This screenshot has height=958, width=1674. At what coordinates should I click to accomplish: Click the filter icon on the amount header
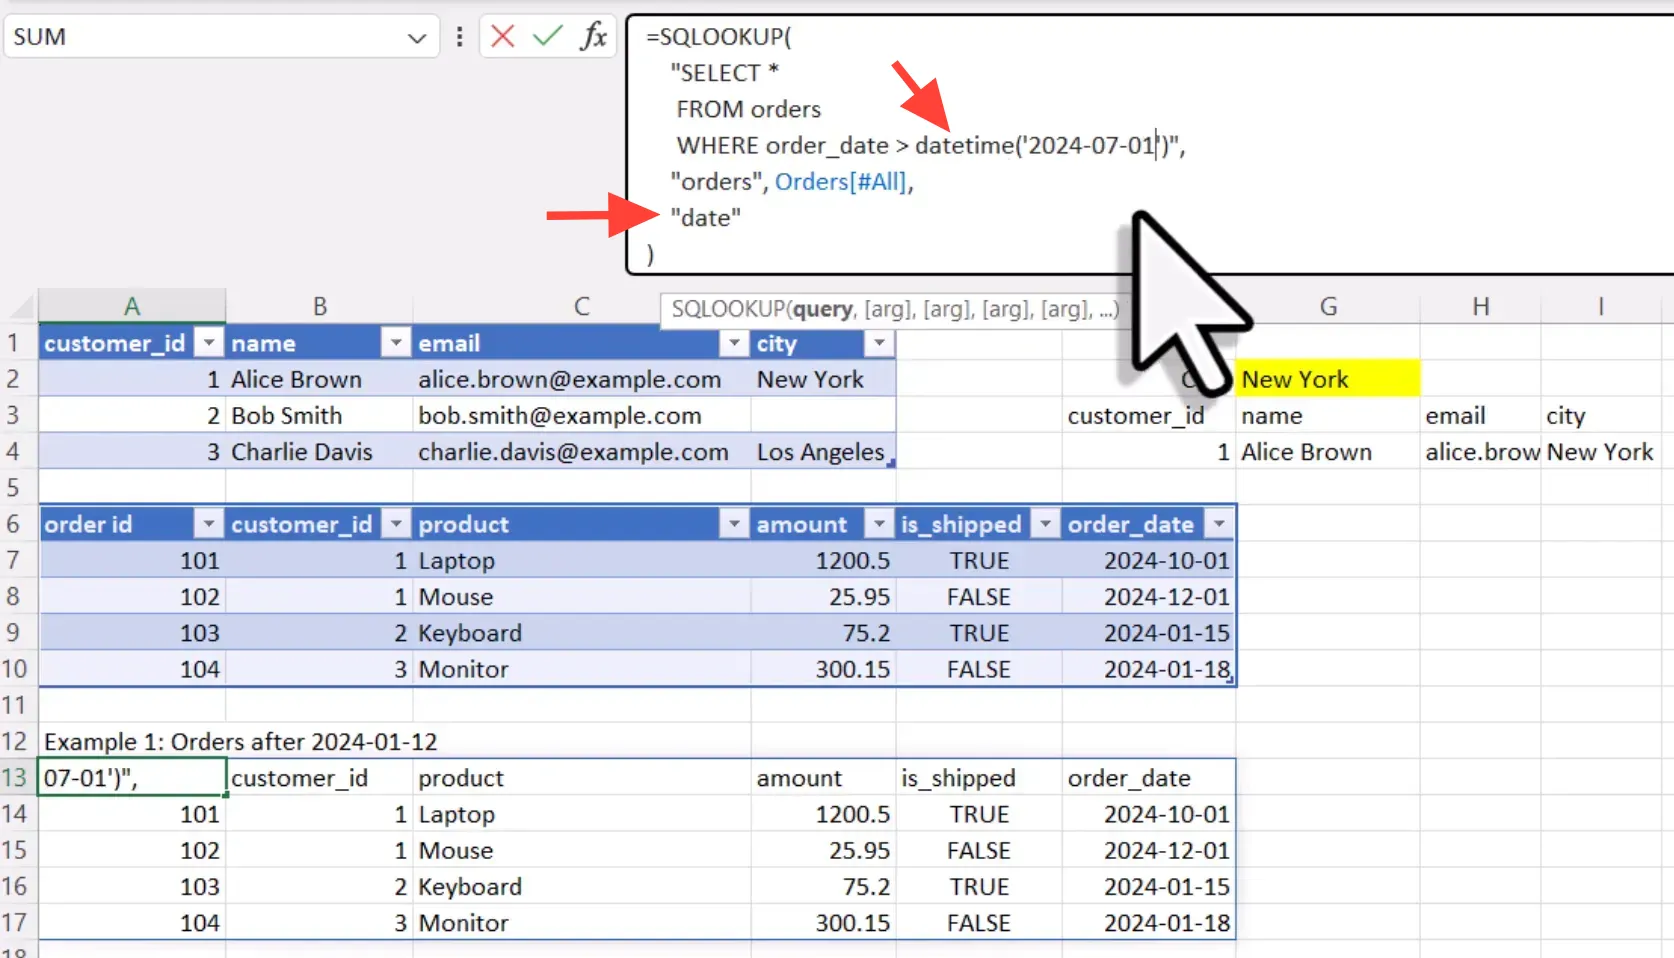878,523
